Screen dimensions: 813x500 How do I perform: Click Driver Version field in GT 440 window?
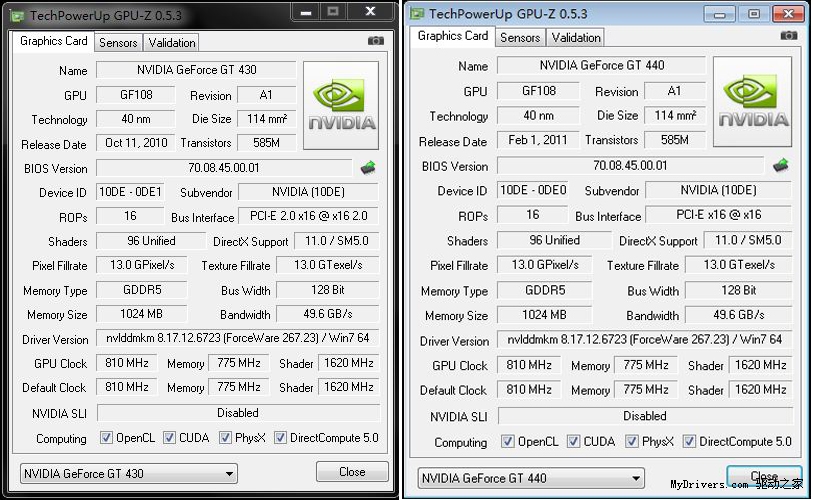pyautogui.click(x=644, y=339)
